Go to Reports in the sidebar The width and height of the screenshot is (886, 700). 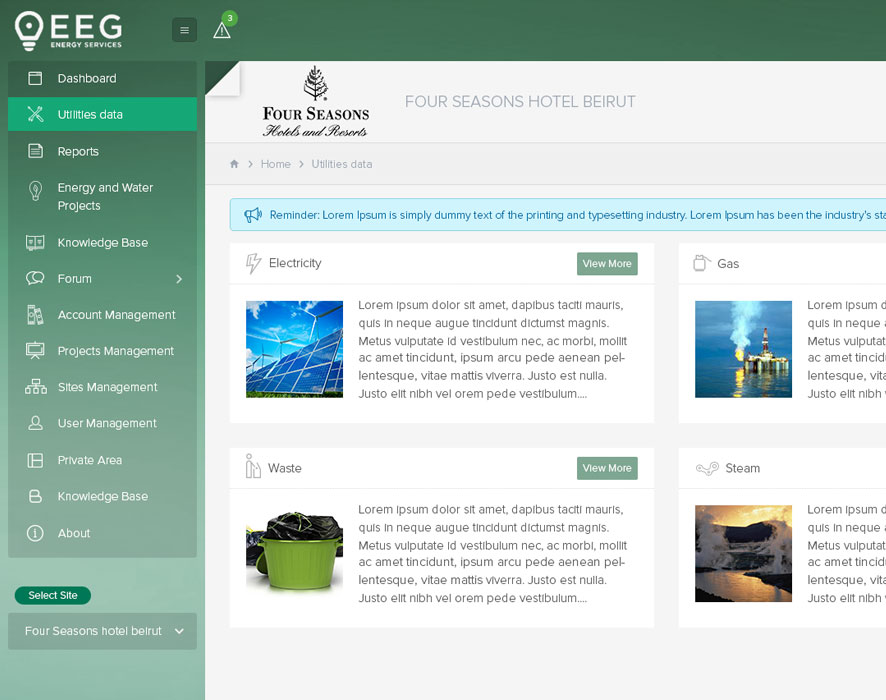pos(102,151)
